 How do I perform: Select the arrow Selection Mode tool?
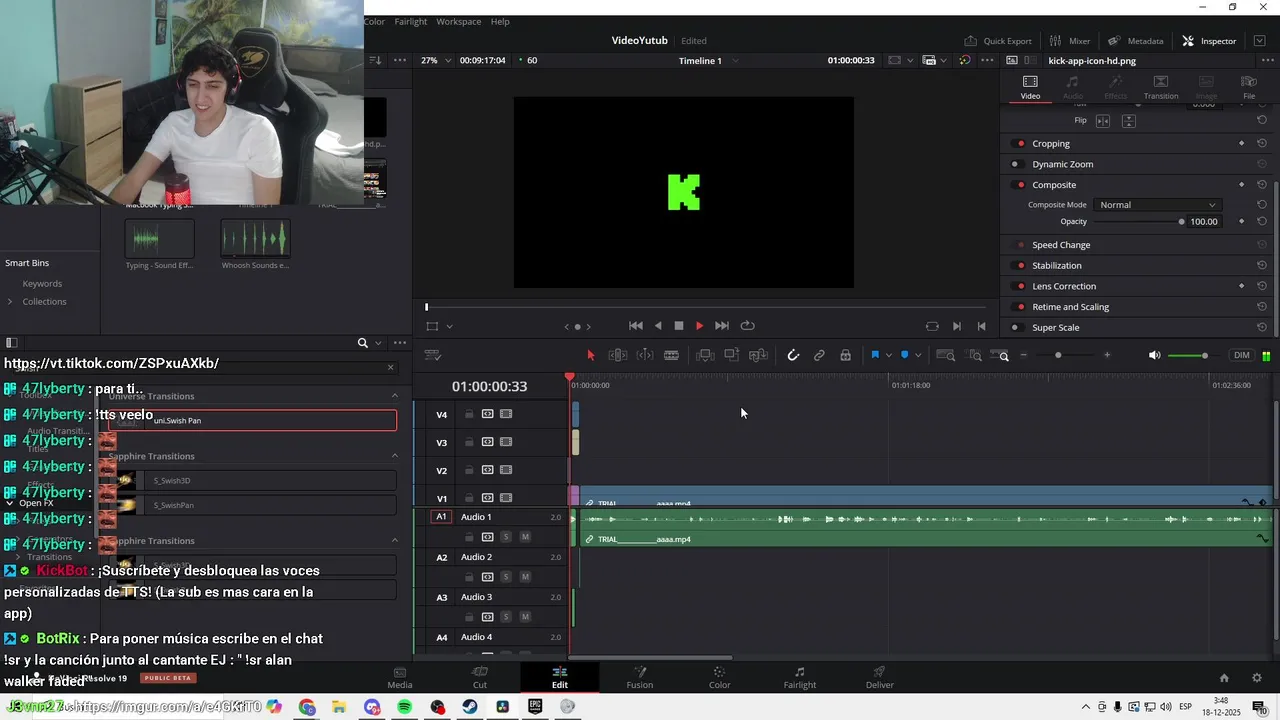[x=590, y=355]
